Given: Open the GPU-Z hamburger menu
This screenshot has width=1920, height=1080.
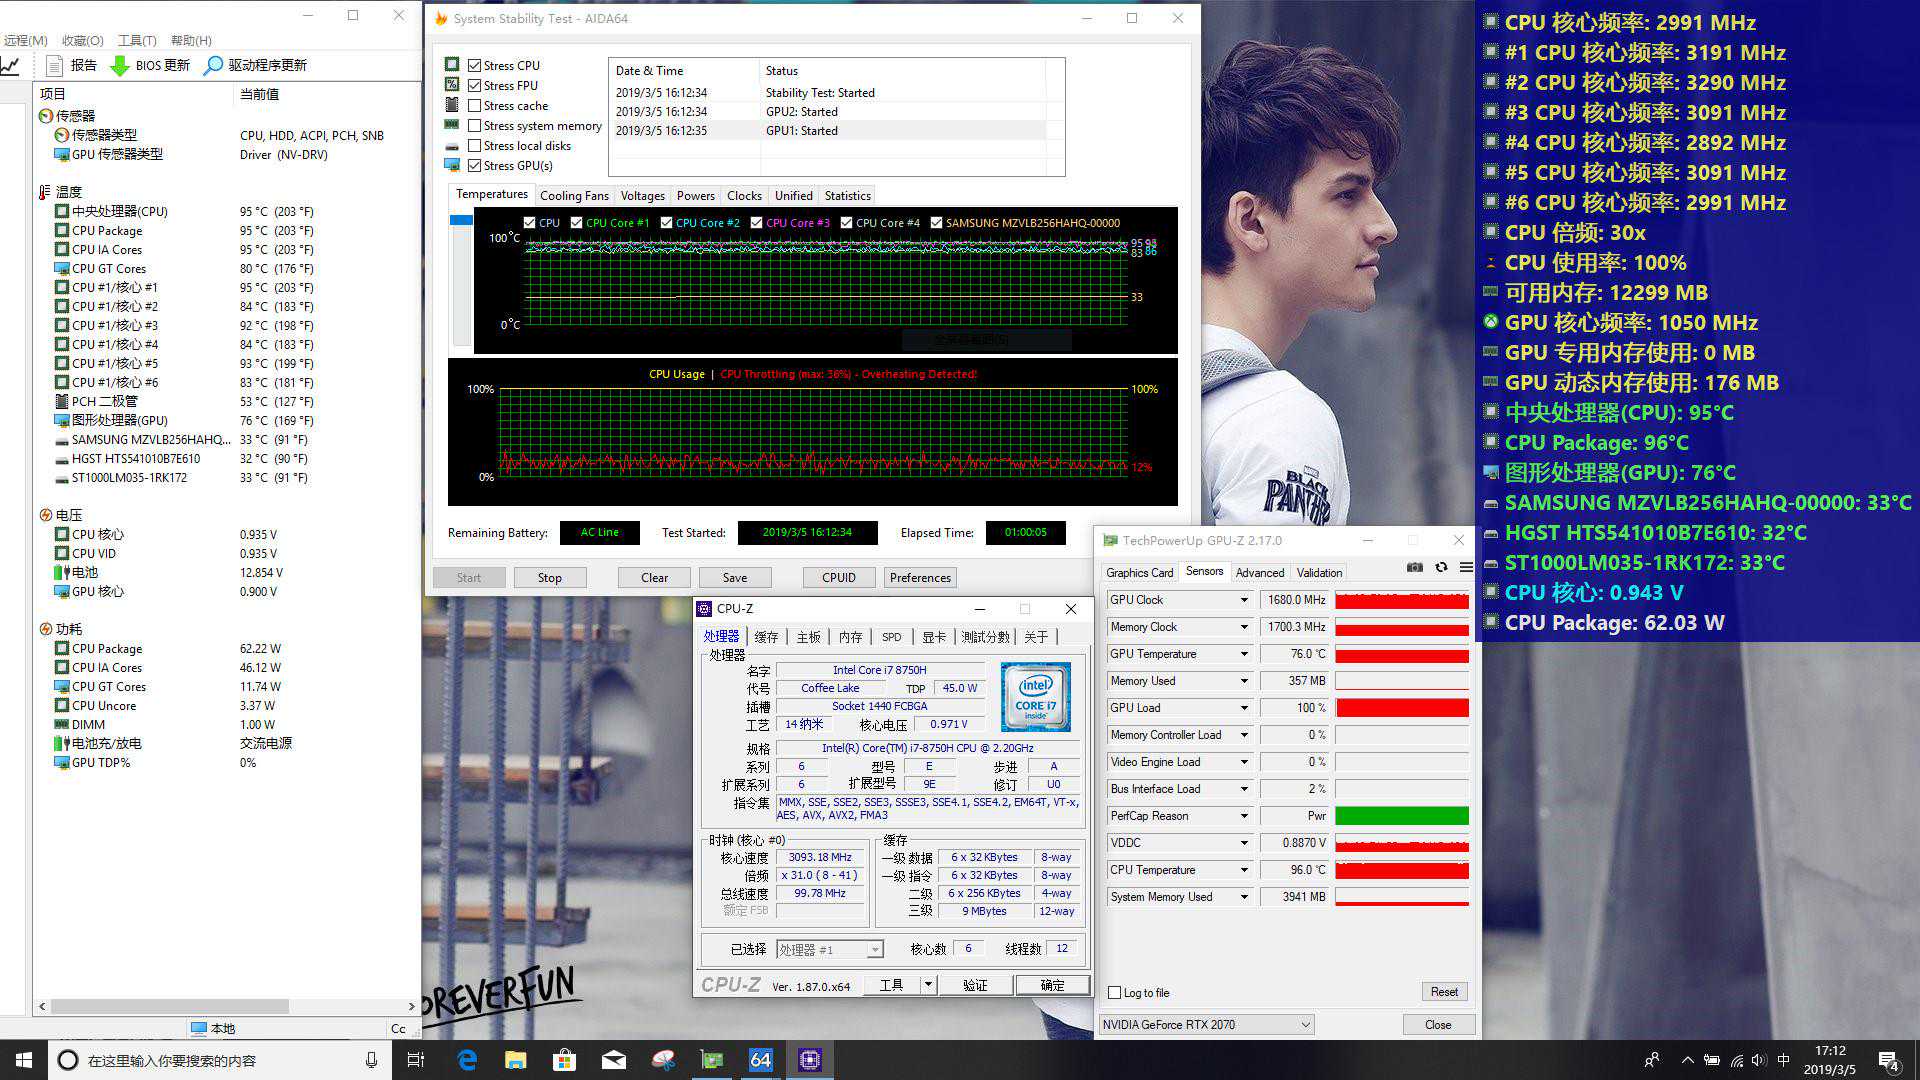Looking at the screenshot, I should 1466,567.
